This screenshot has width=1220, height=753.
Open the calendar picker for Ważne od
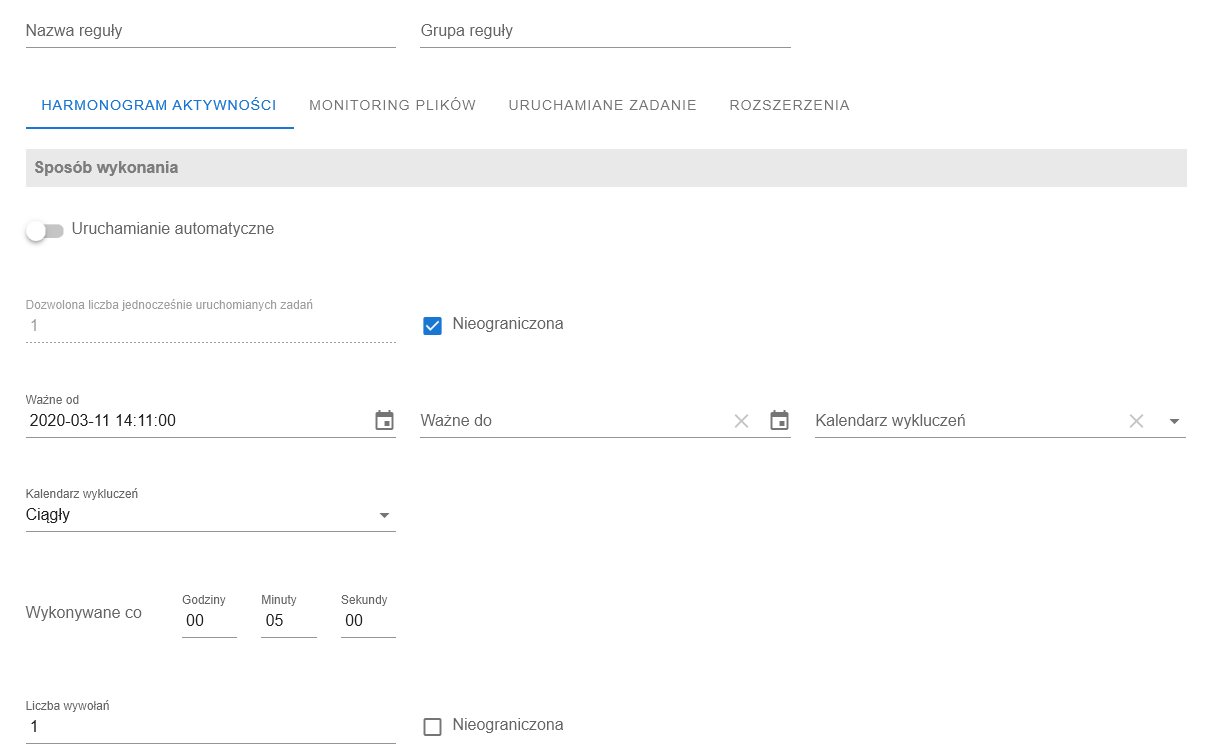tap(384, 421)
